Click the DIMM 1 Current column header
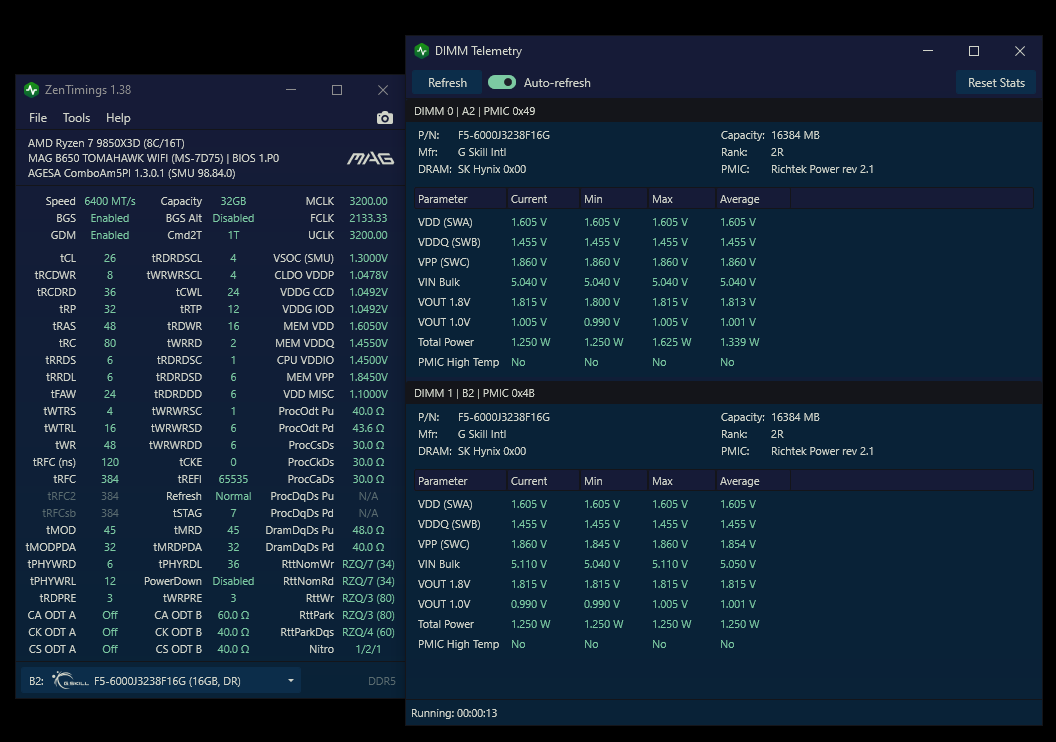Viewport: 1056px width, 742px height. point(543,481)
